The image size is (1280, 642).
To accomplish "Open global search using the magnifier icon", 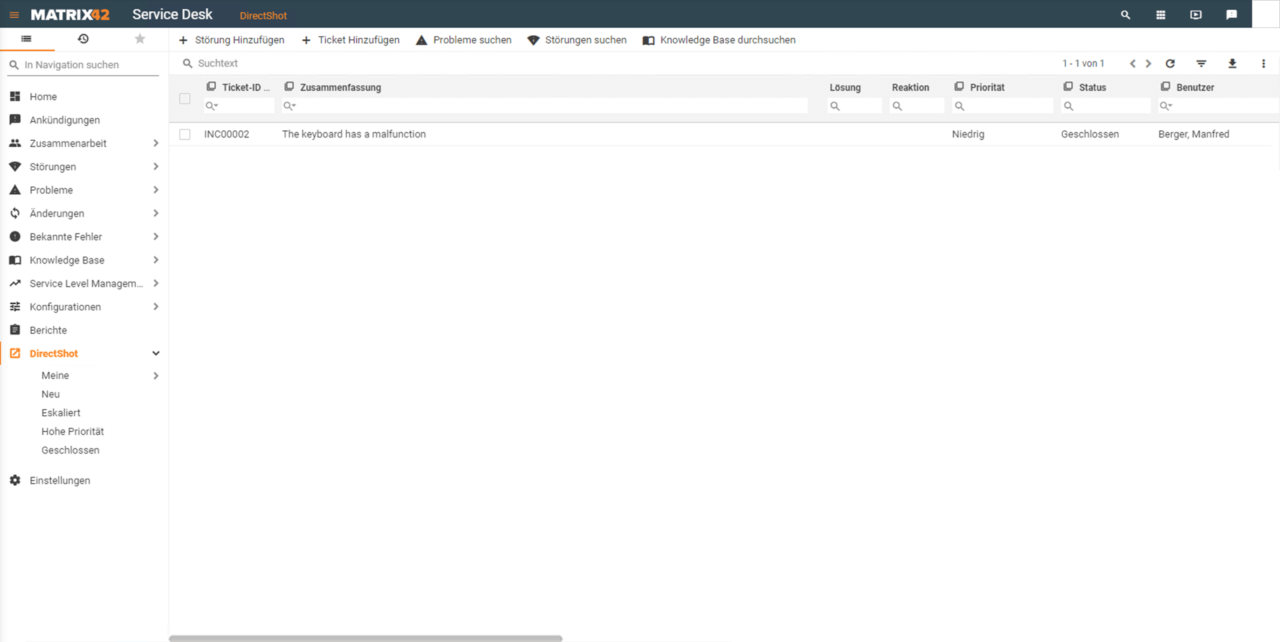I will tap(1125, 14).
